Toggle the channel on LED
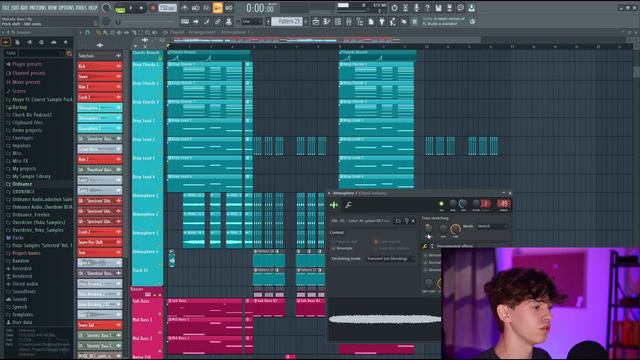Image resolution: width=640 pixels, height=360 pixels. click(x=441, y=203)
